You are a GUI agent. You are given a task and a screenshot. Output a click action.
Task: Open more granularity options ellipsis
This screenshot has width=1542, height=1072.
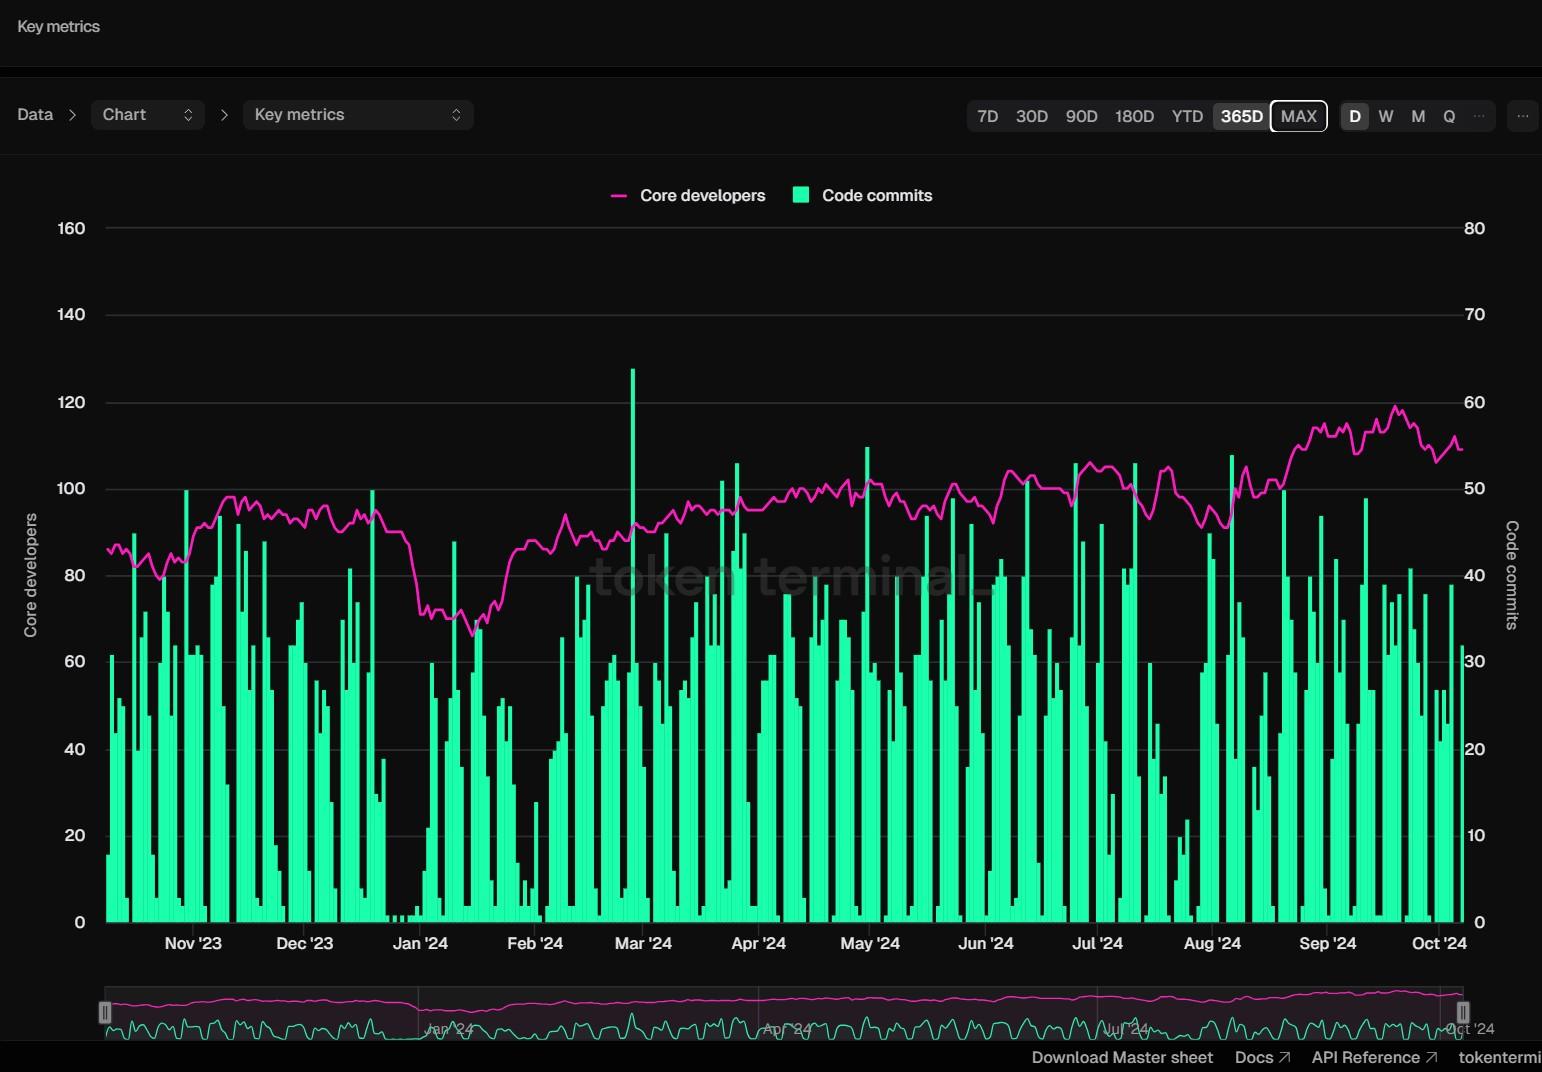(1479, 116)
